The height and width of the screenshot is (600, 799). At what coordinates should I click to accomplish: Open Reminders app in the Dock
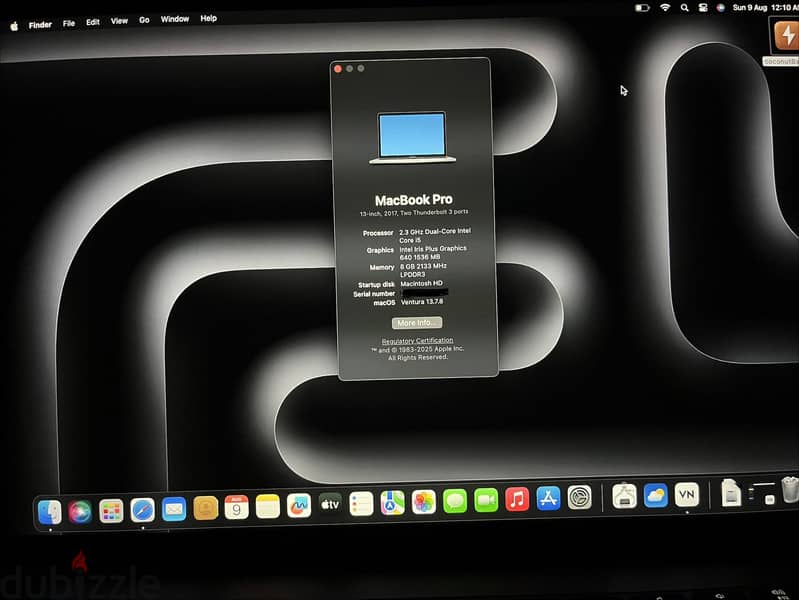tap(361, 504)
